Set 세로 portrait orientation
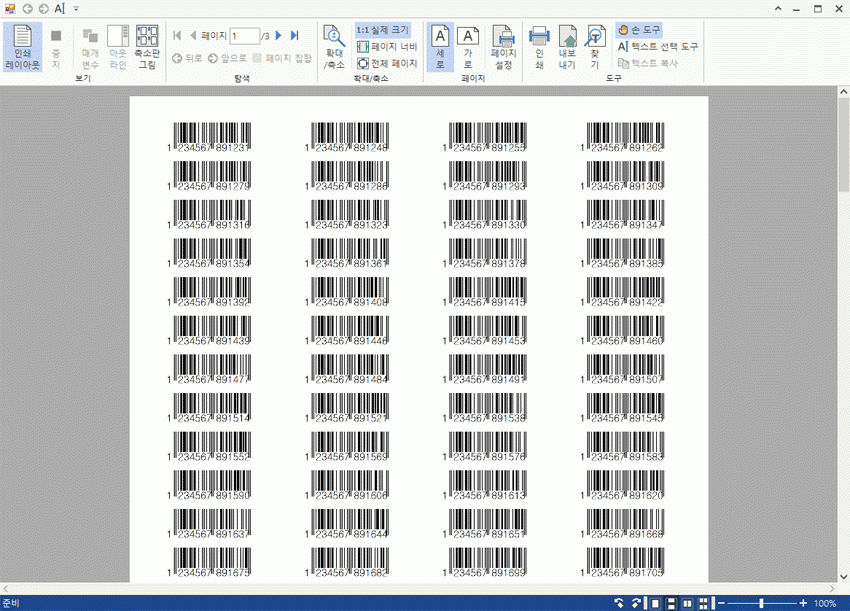This screenshot has height=611, width=850. 440,47
